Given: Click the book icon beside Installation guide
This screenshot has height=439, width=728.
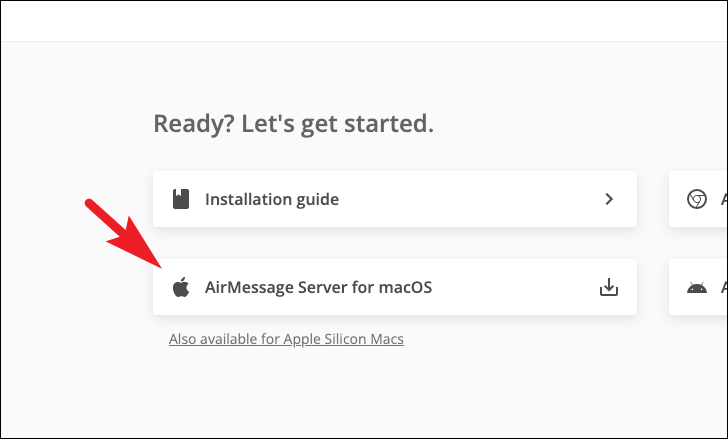Looking at the screenshot, I should [181, 199].
